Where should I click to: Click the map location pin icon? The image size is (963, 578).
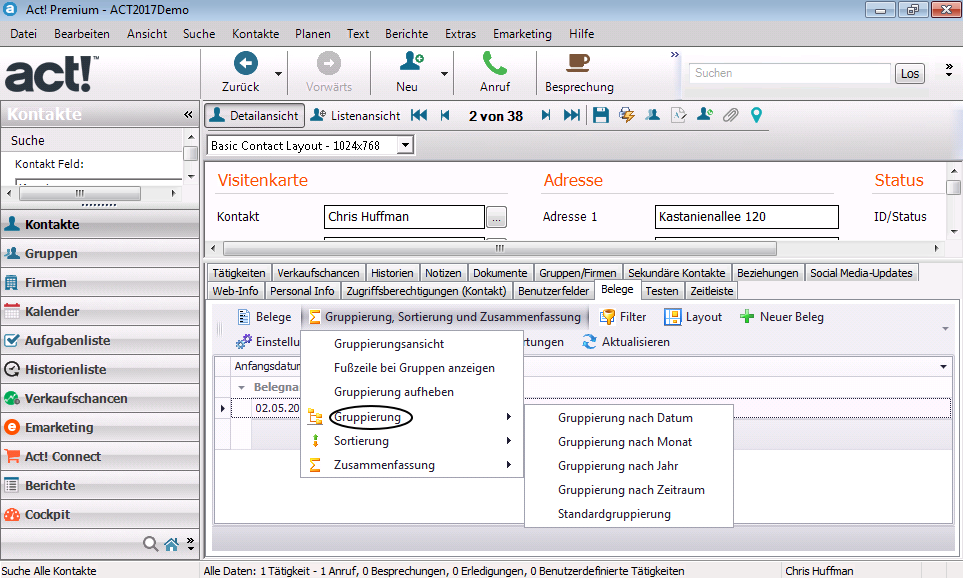[x=756, y=115]
